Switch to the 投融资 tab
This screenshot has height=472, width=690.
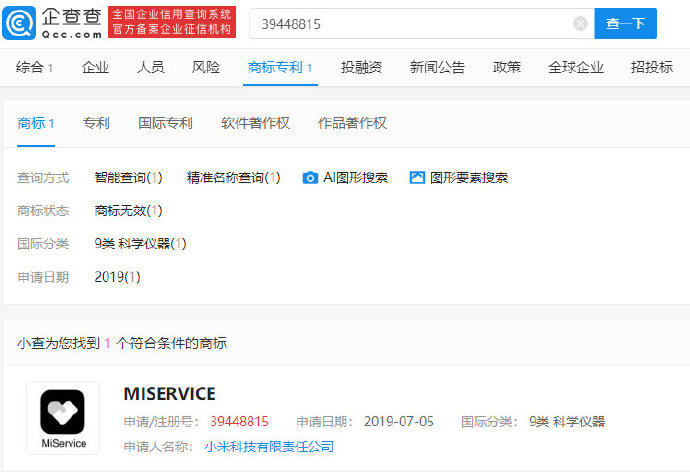point(361,67)
